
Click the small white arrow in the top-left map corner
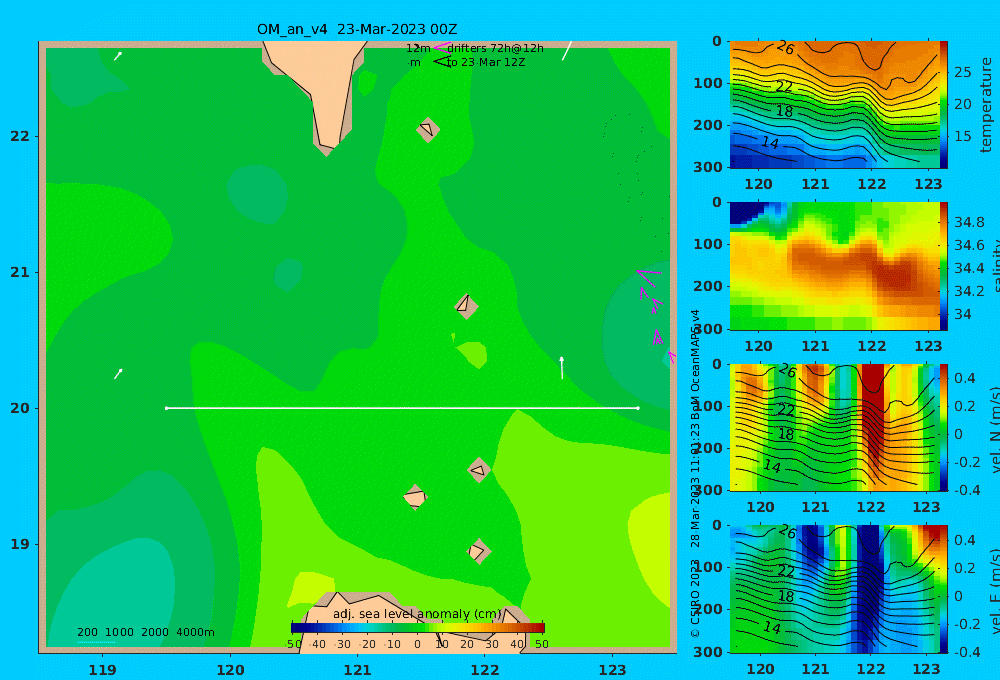click(118, 56)
